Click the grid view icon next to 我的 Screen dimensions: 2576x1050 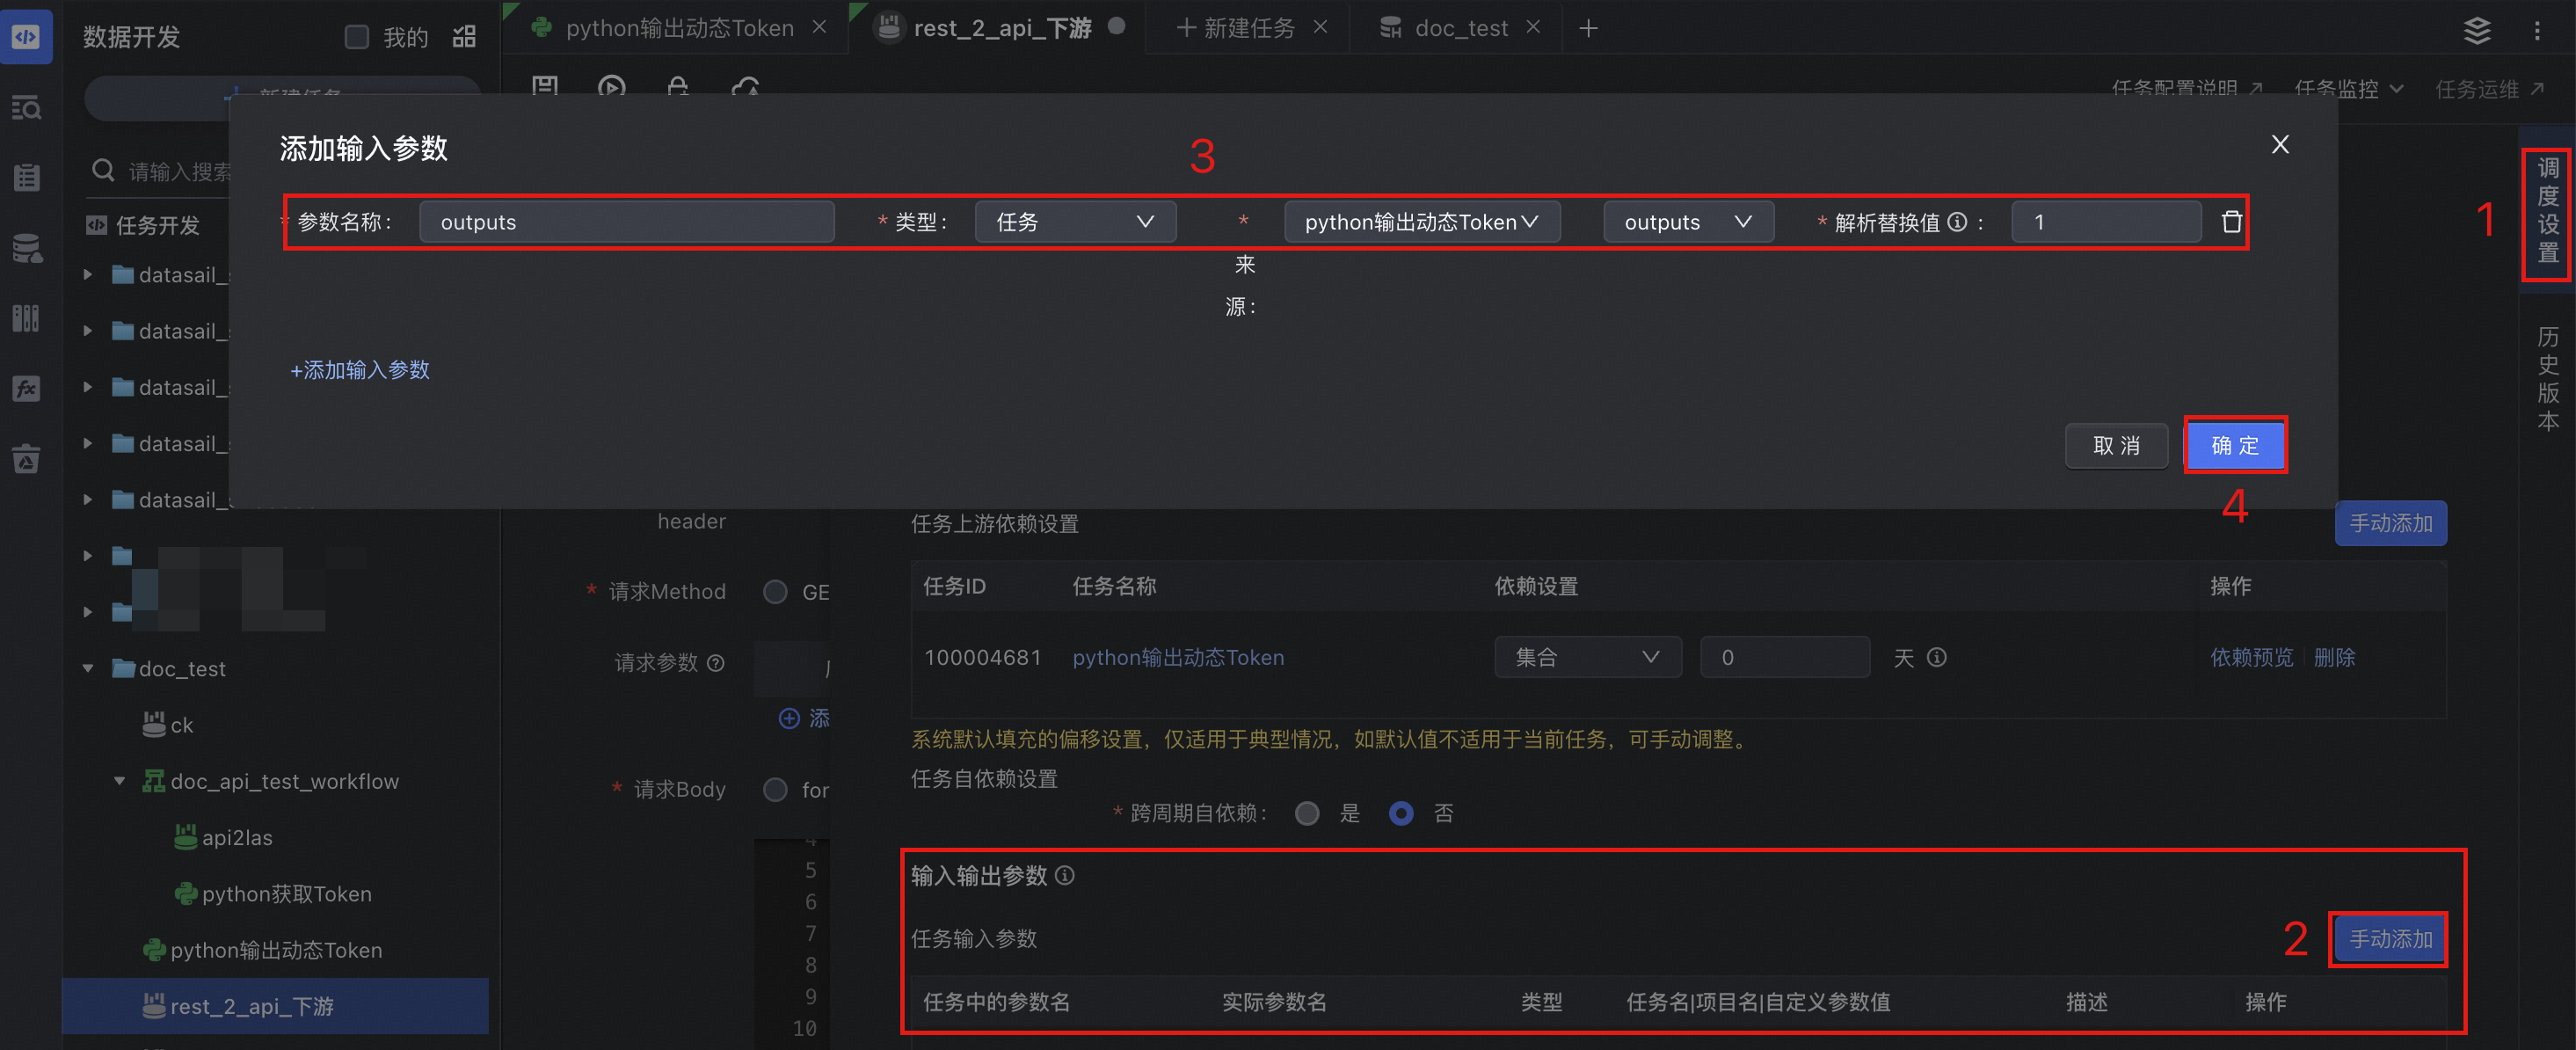(x=464, y=37)
